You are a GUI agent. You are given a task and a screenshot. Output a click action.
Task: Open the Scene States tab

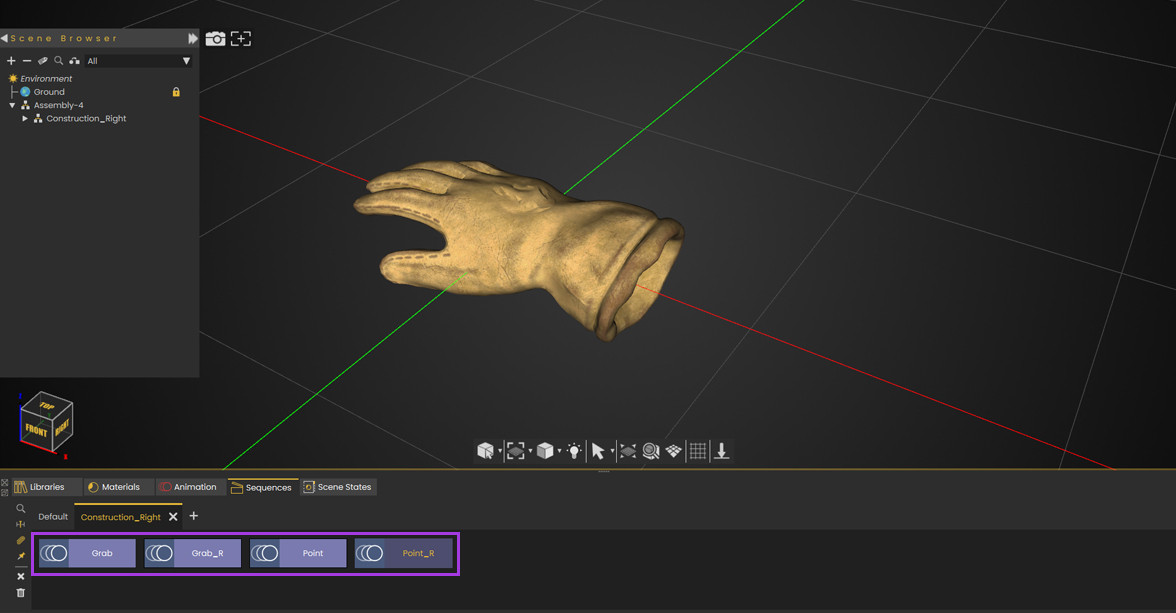338,487
